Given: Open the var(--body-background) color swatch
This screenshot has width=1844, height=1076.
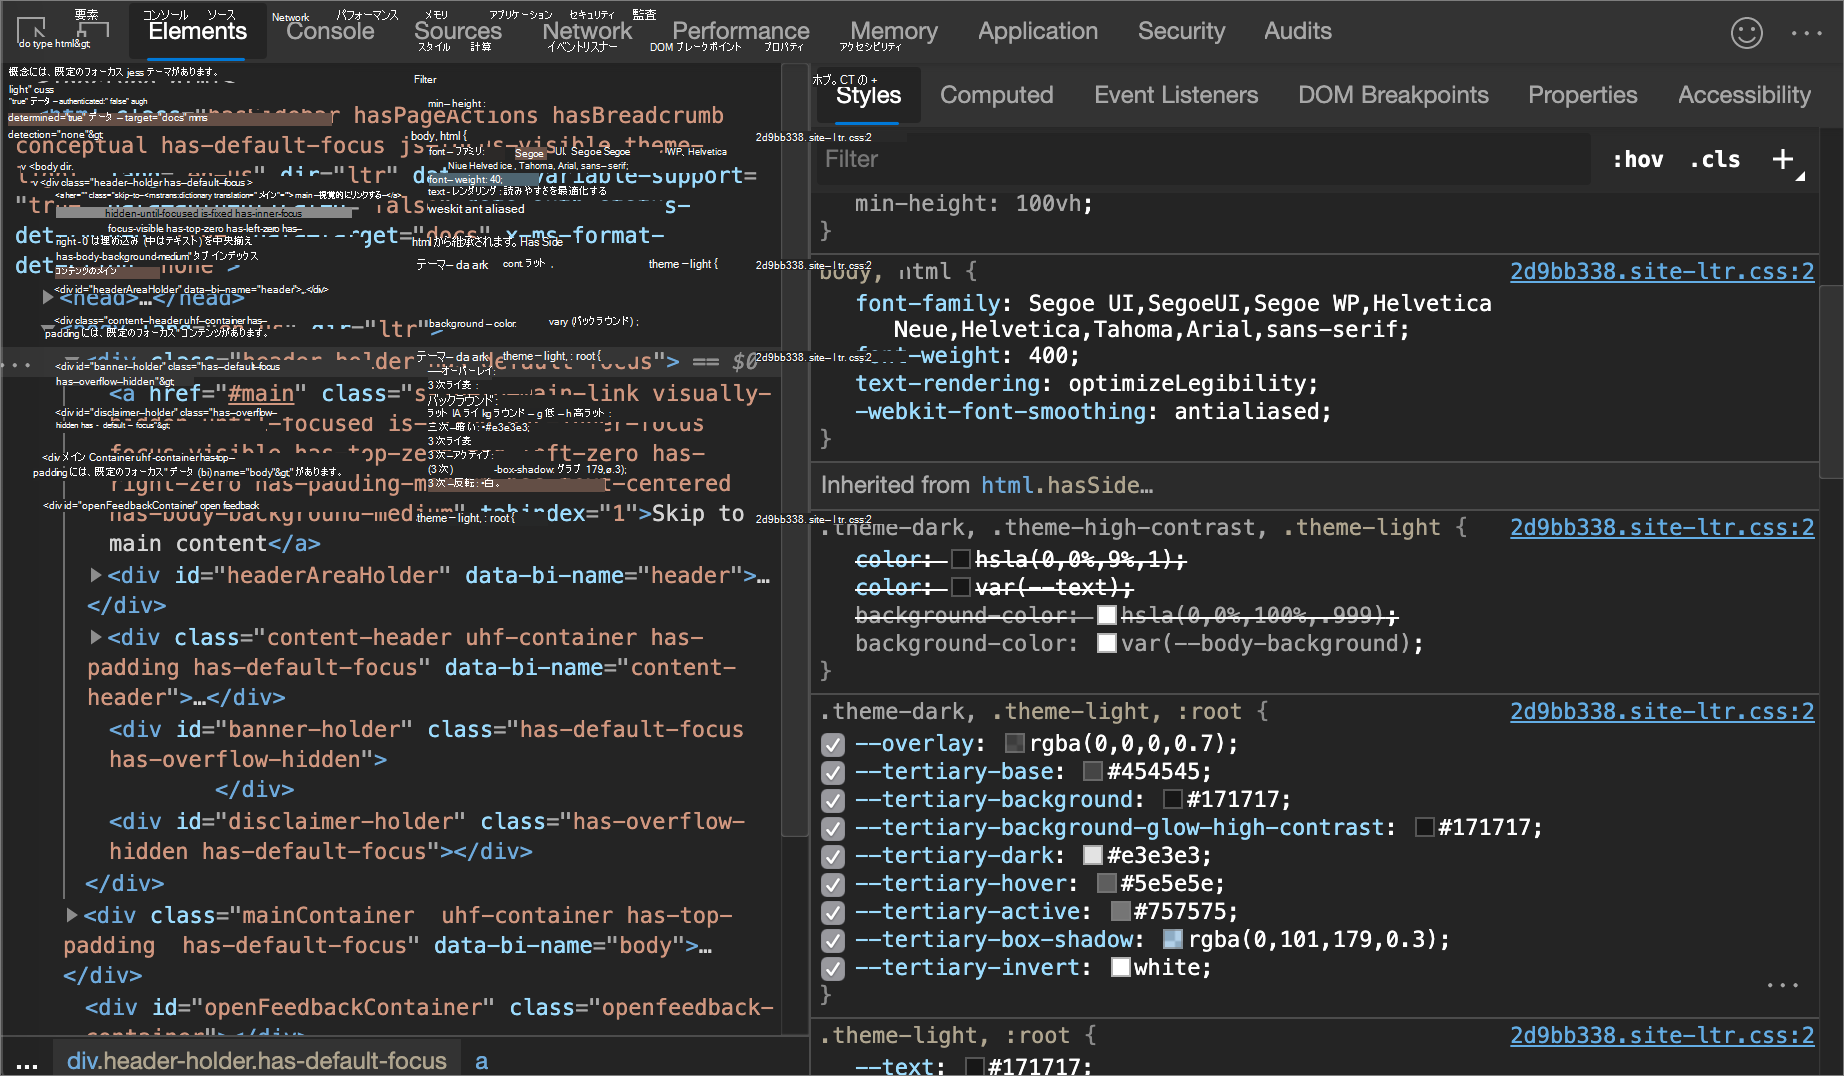Looking at the screenshot, I should (x=1106, y=643).
